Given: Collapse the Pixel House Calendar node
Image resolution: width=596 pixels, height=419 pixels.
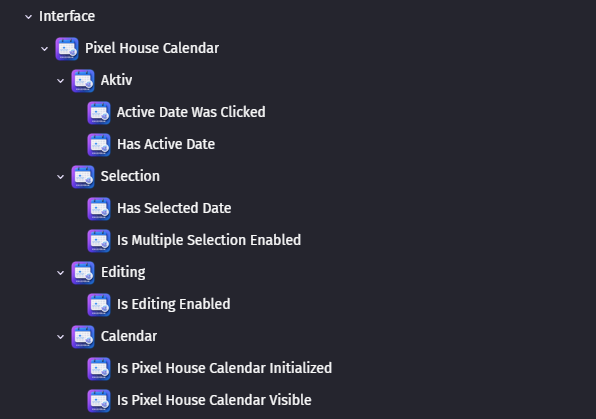Looking at the screenshot, I should [x=44, y=49].
